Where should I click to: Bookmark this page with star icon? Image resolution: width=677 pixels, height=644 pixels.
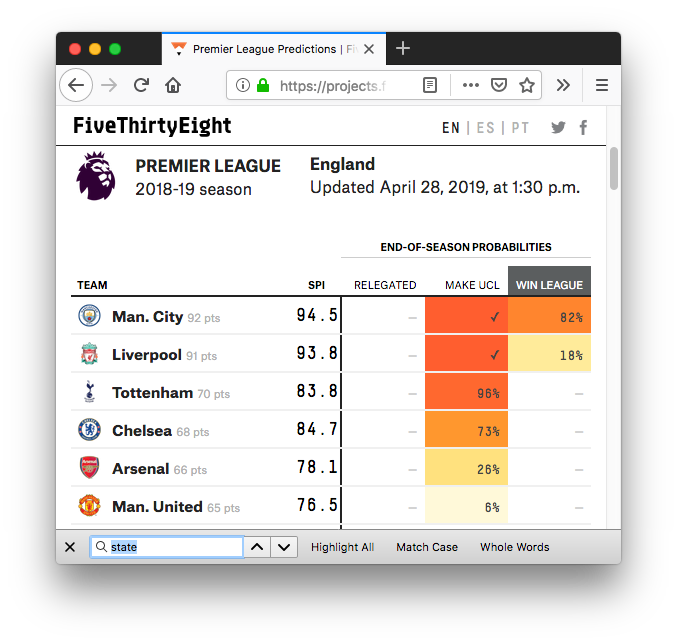(x=526, y=86)
